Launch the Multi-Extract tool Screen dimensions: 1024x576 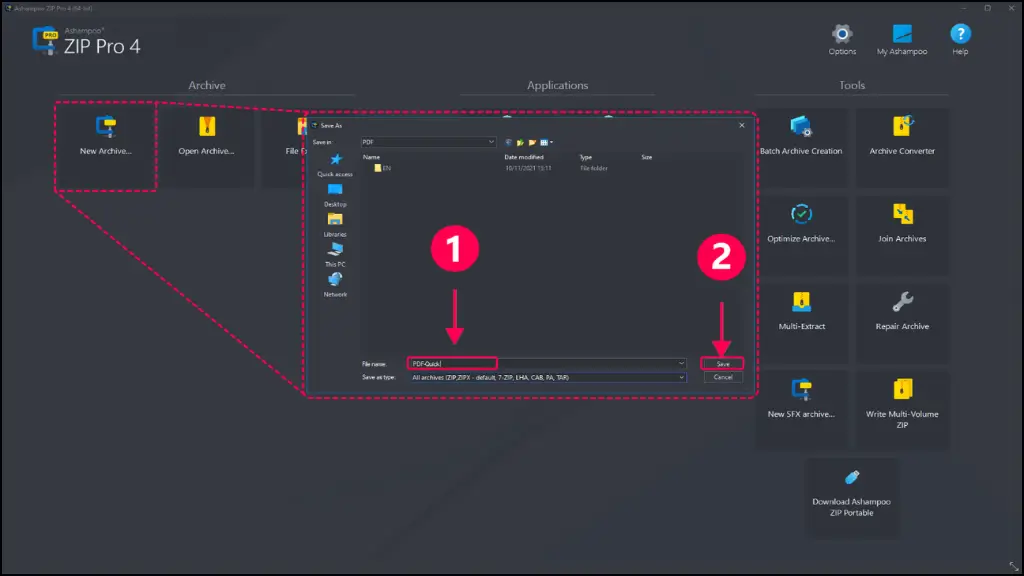pyautogui.click(x=801, y=312)
